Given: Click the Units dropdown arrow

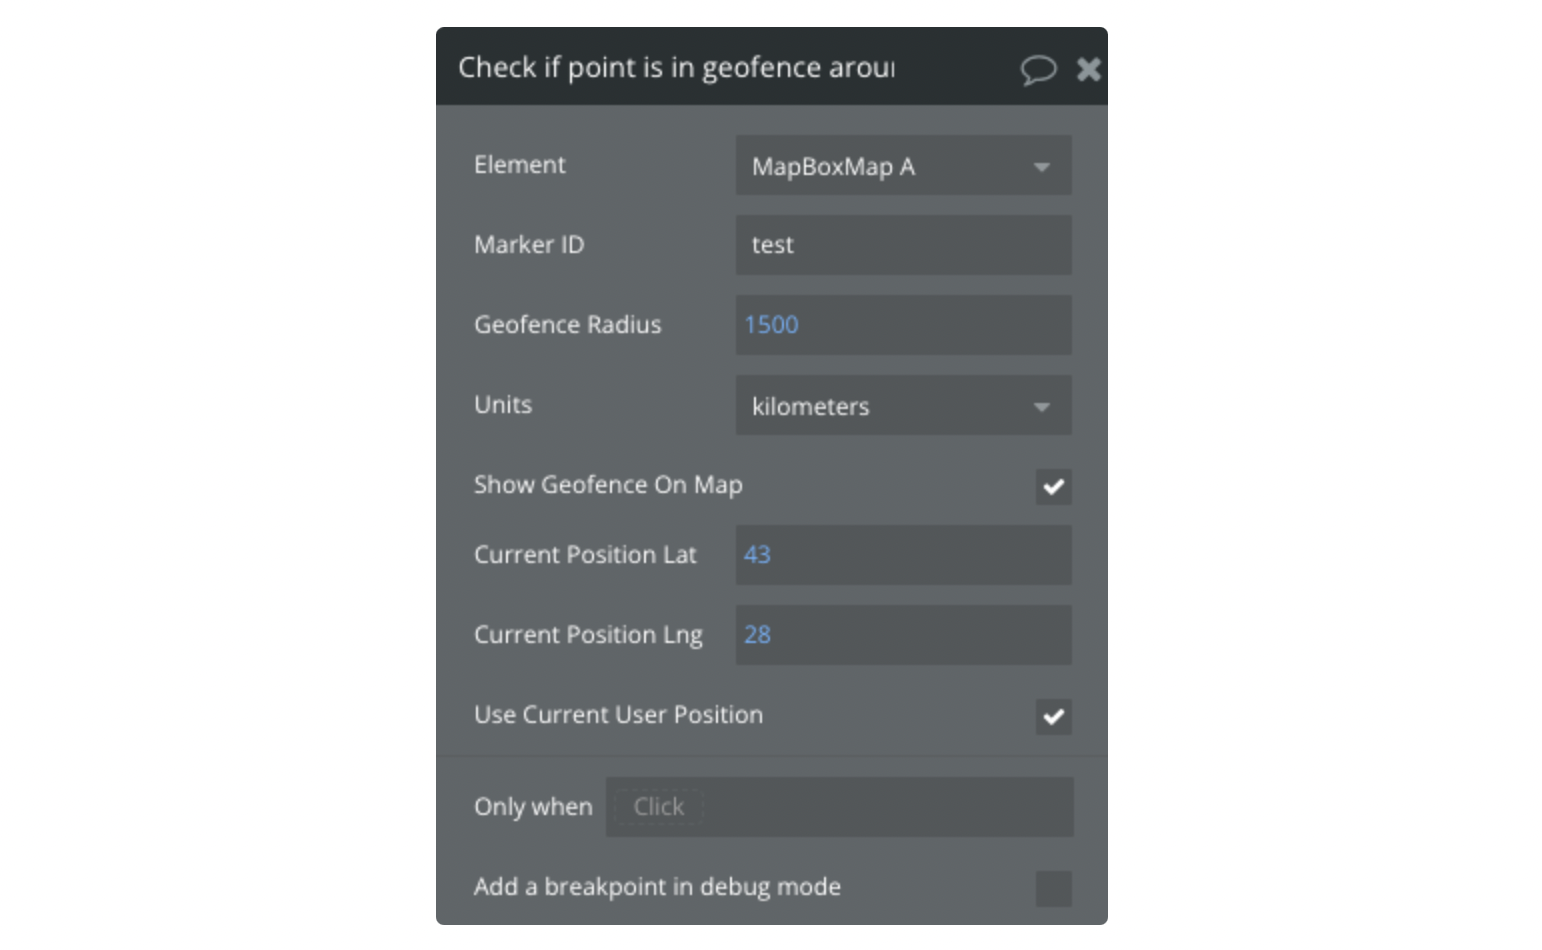Looking at the screenshot, I should click(x=1042, y=407).
